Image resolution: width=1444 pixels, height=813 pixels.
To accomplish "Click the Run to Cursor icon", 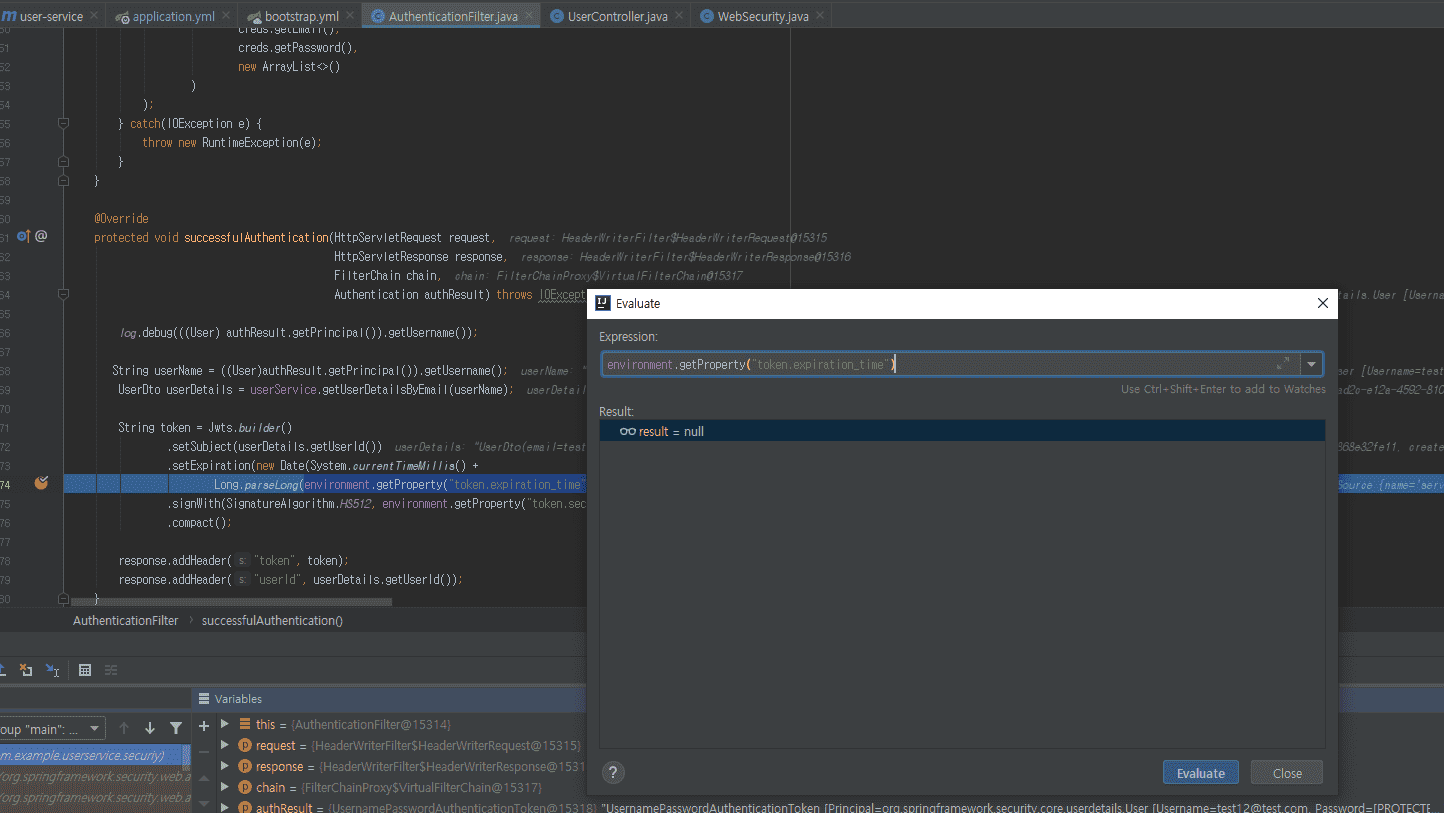I will click(x=53, y=670).
